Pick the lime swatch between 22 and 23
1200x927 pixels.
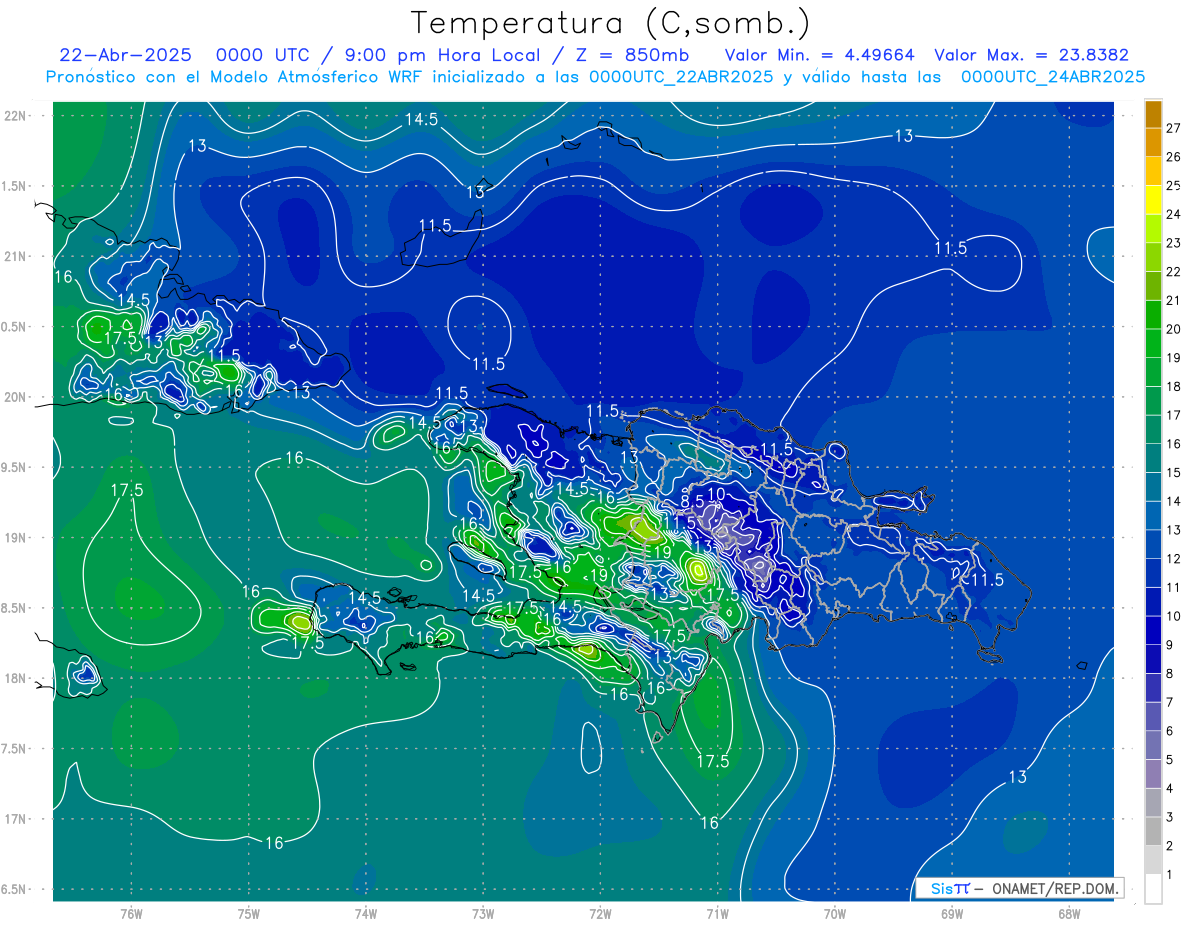point(1153,257)
